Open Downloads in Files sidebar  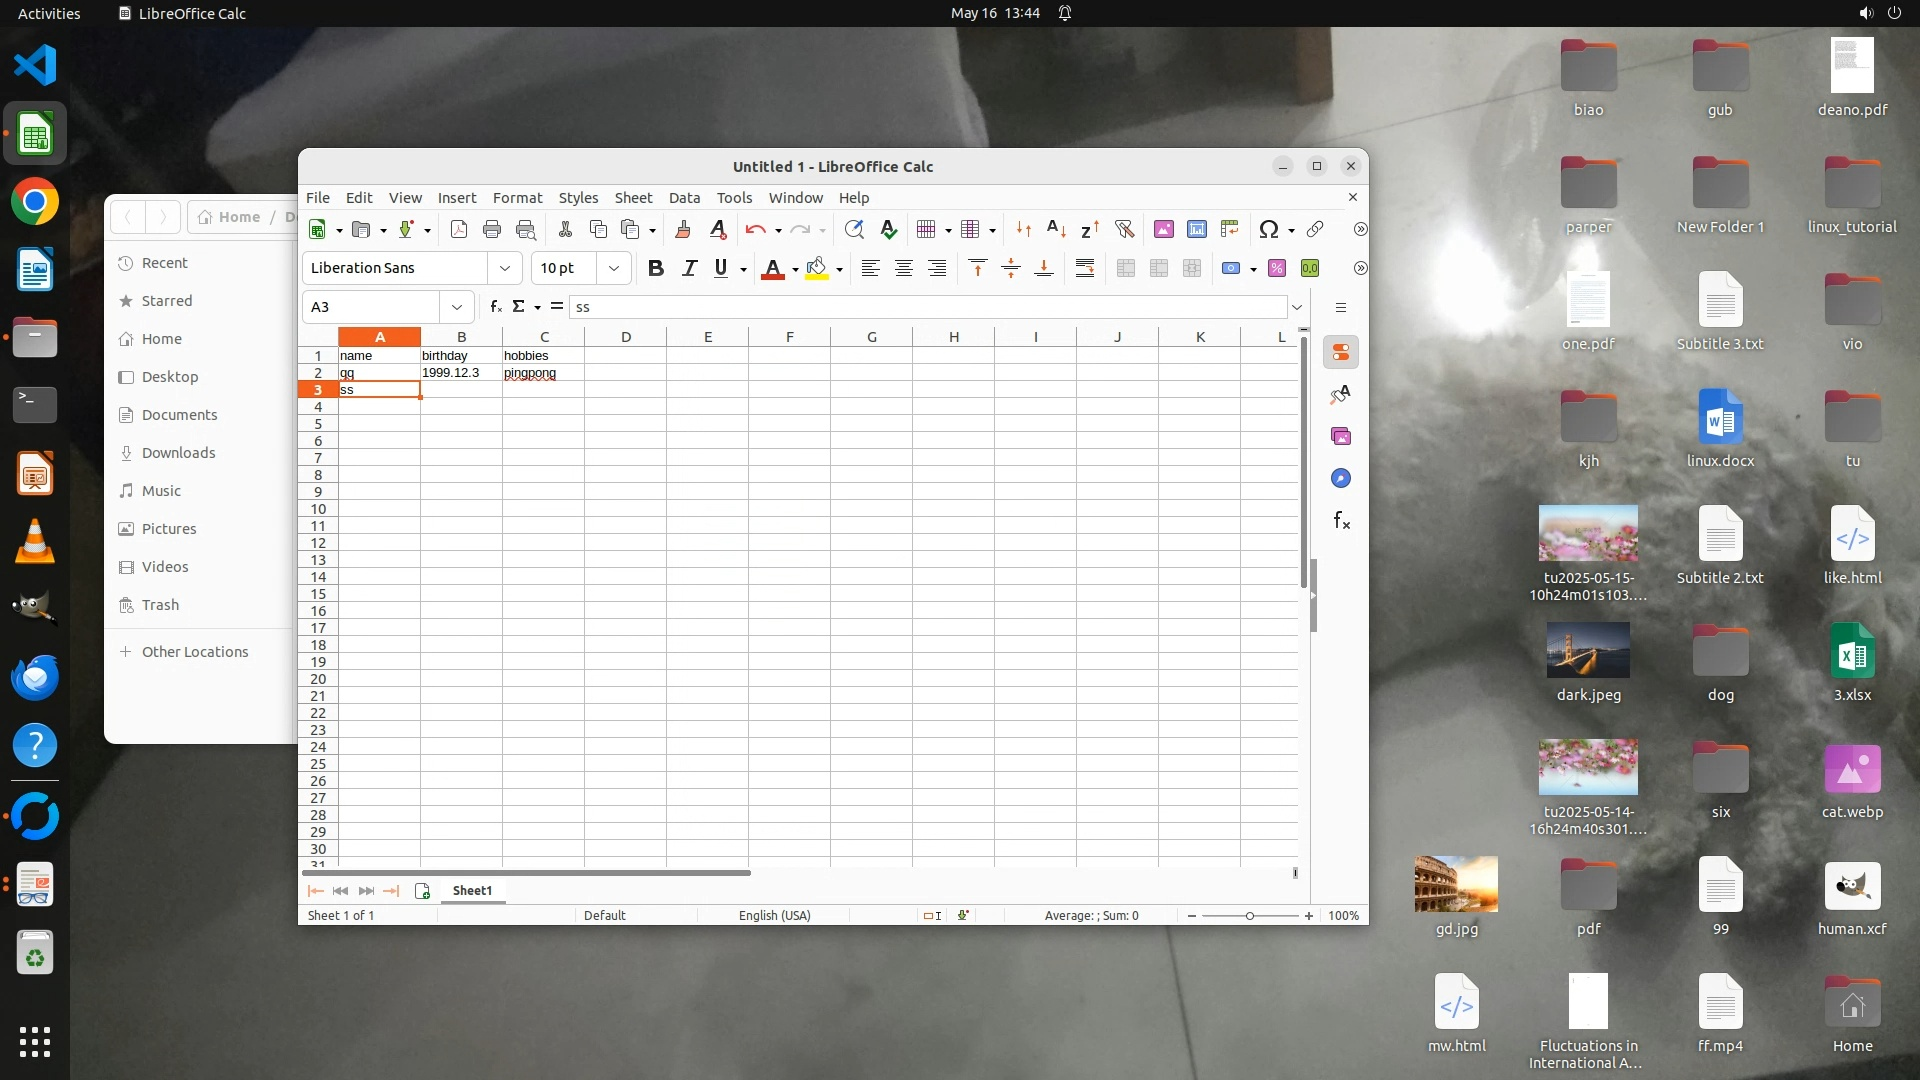(178, 453)
